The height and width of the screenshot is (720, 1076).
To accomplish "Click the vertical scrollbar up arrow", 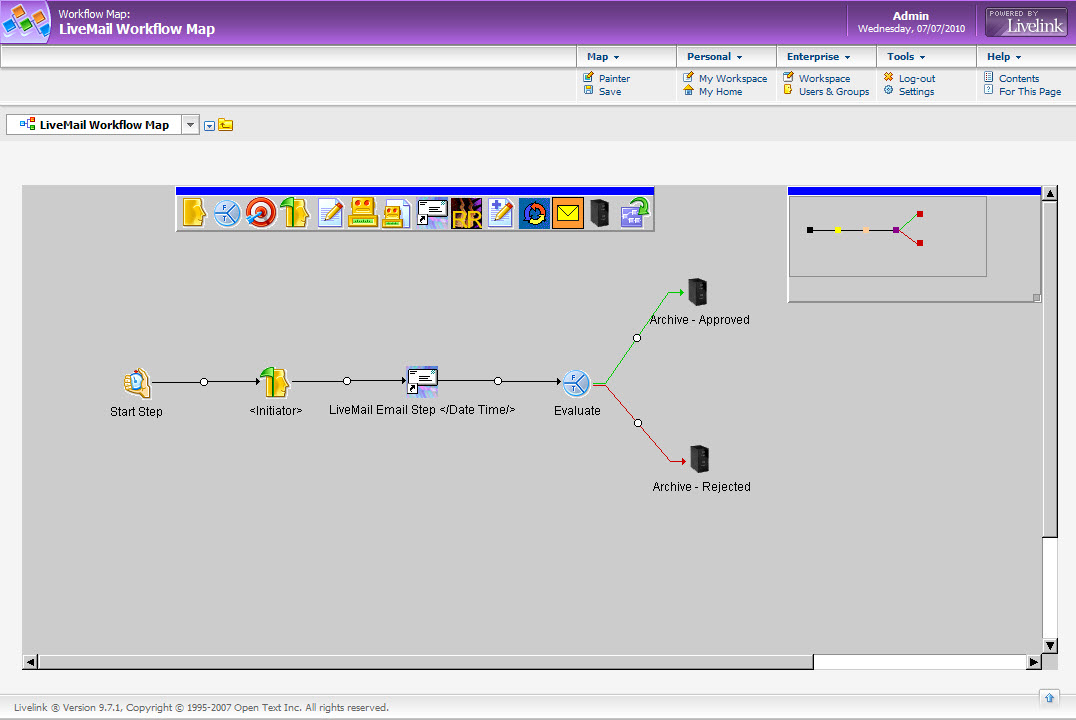I will click(1050, 194).
